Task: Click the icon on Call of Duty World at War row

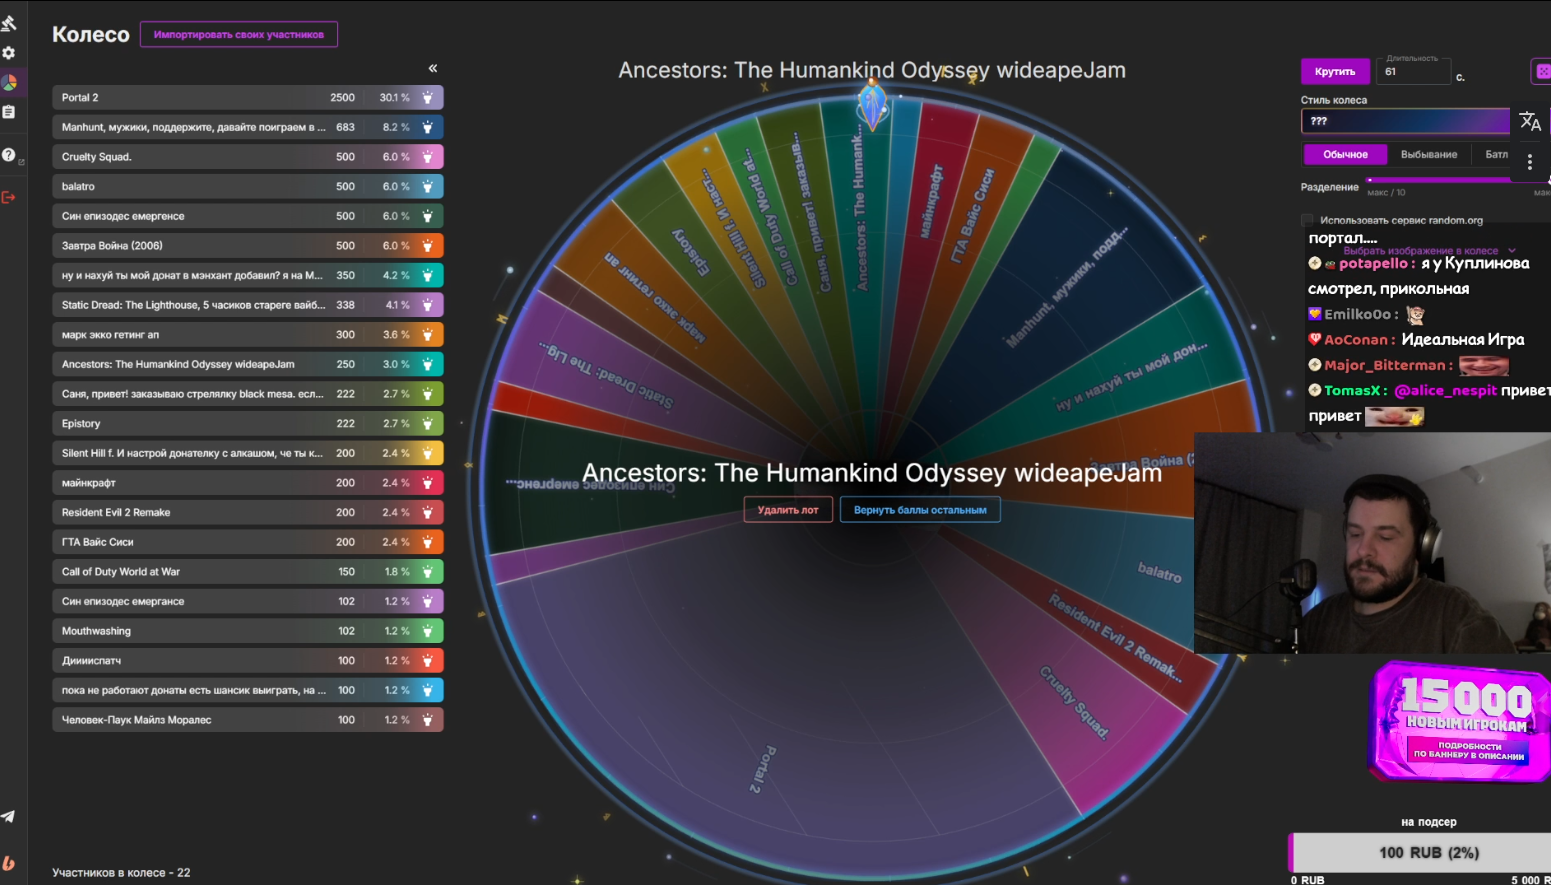Action: [427, 572]
